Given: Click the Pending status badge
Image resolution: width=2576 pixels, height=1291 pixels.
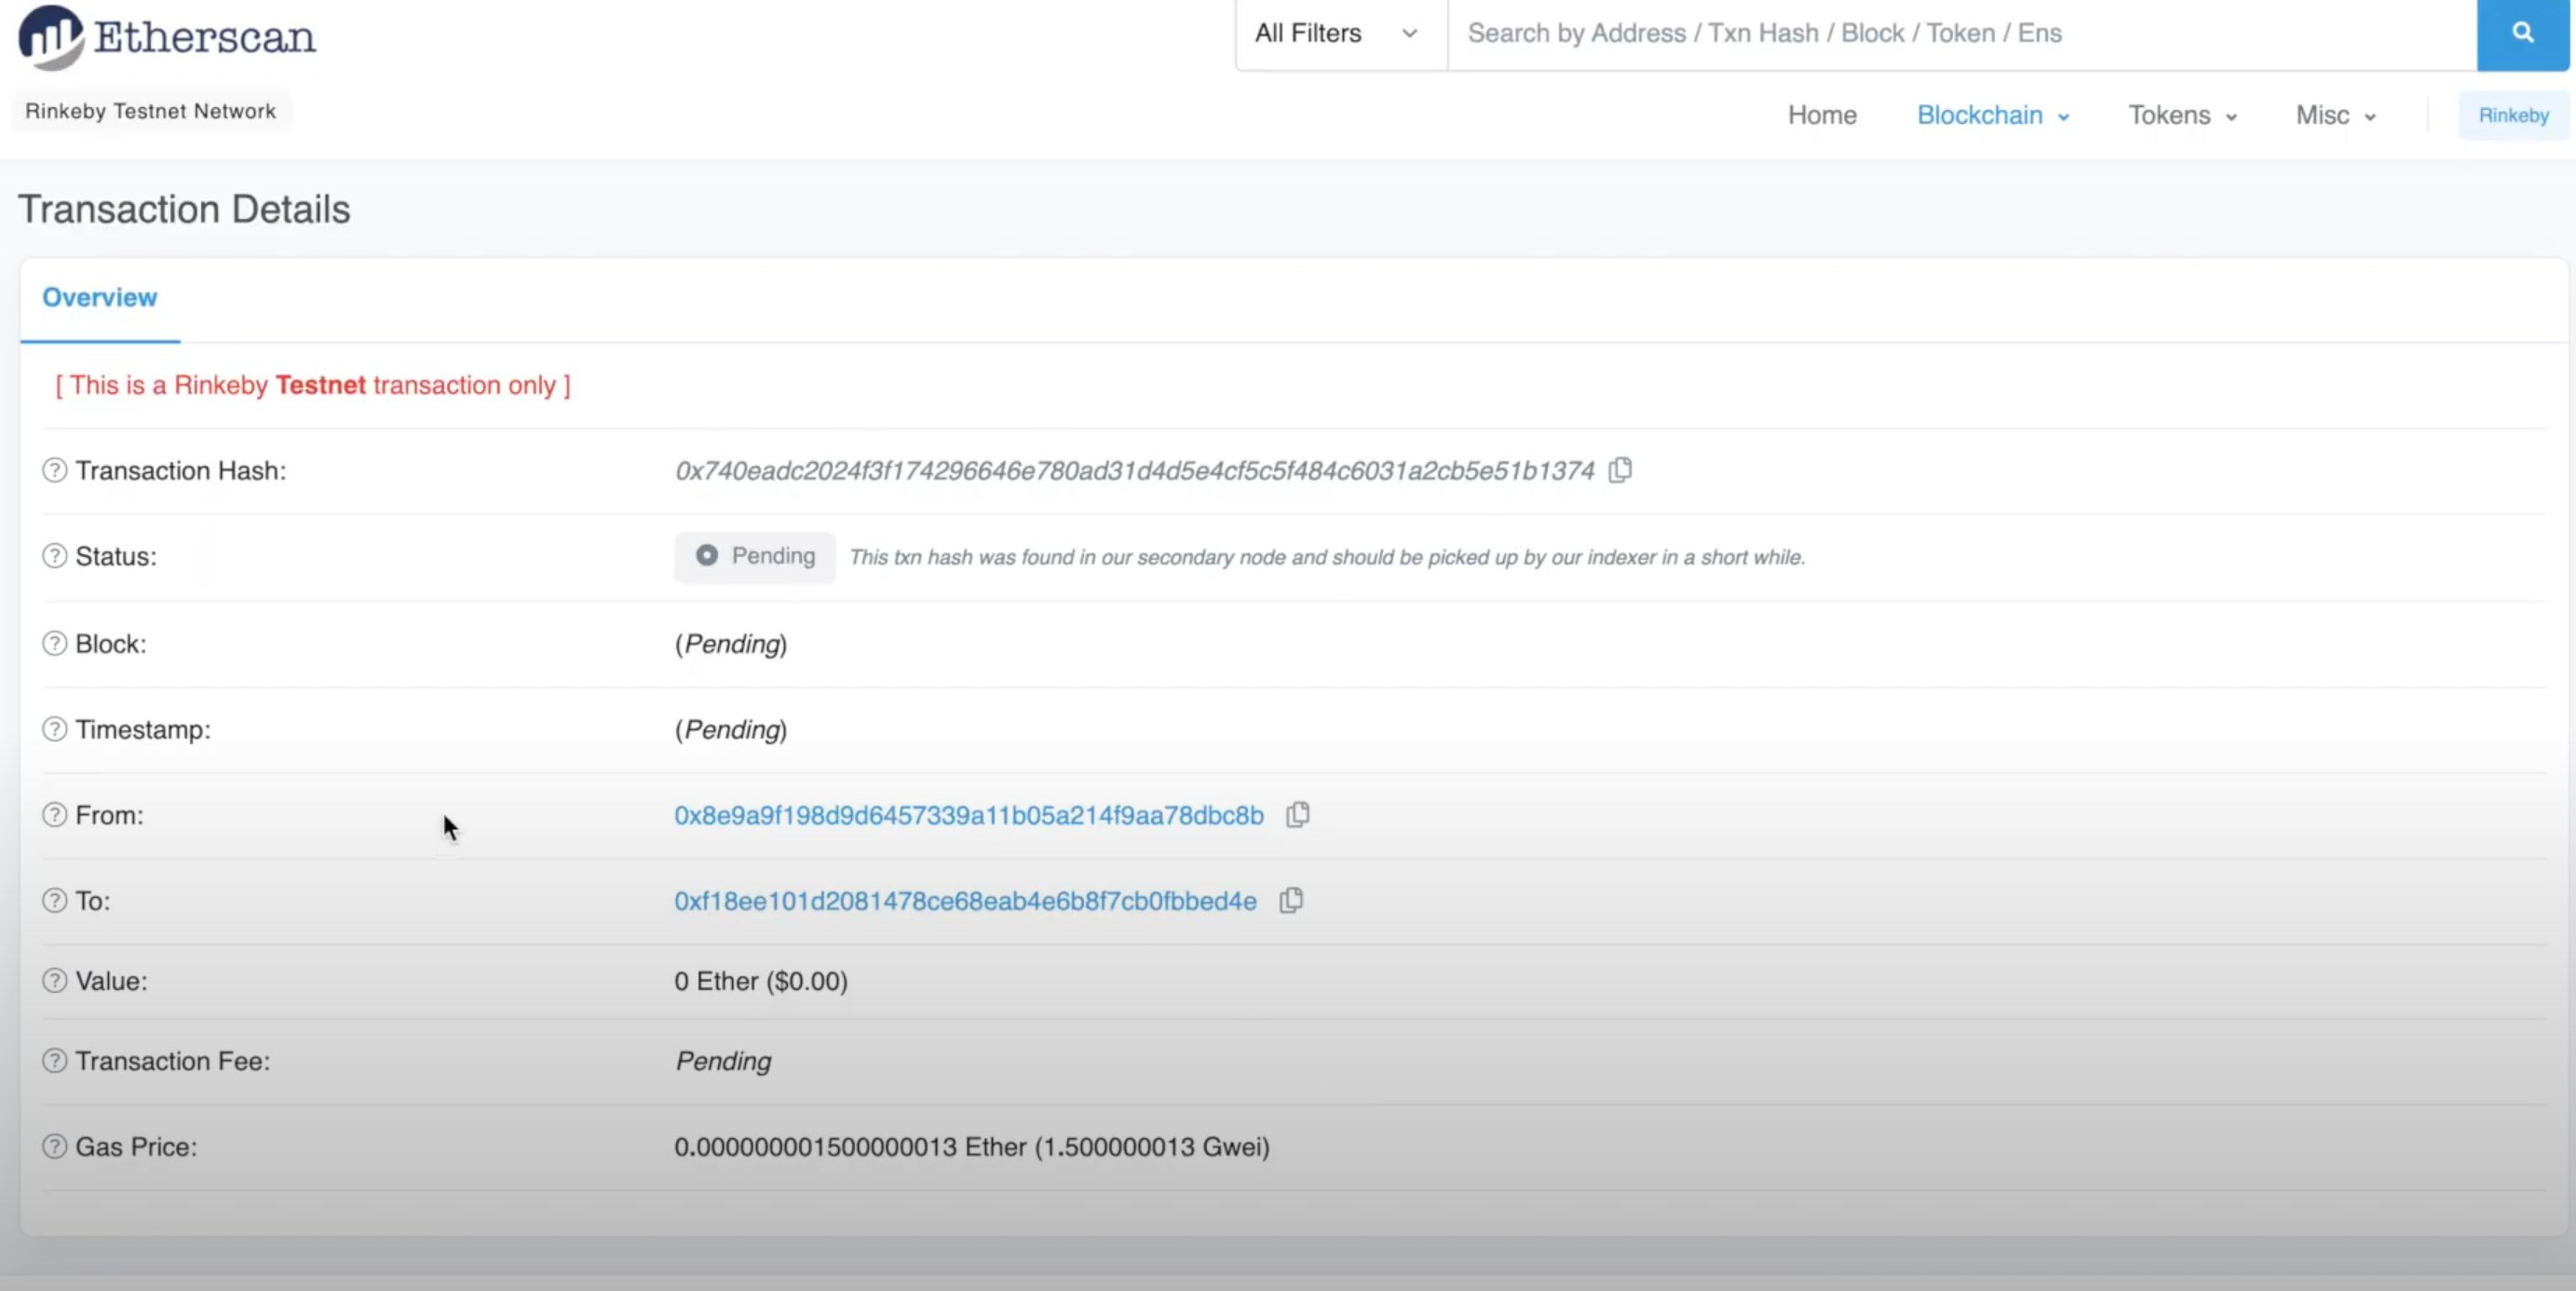Looking at the screenshot, I should (x=755, y=557).
